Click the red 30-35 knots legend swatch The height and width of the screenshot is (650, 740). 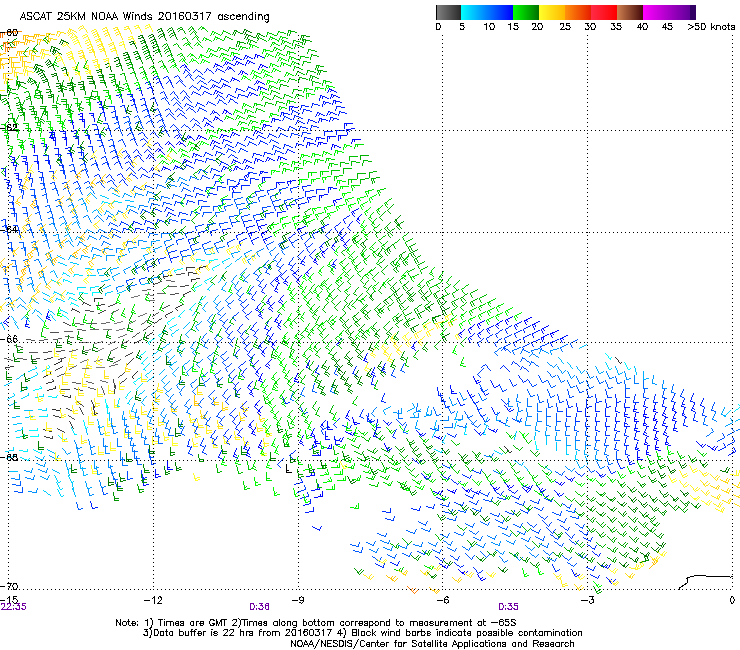(x=604, y=12)
